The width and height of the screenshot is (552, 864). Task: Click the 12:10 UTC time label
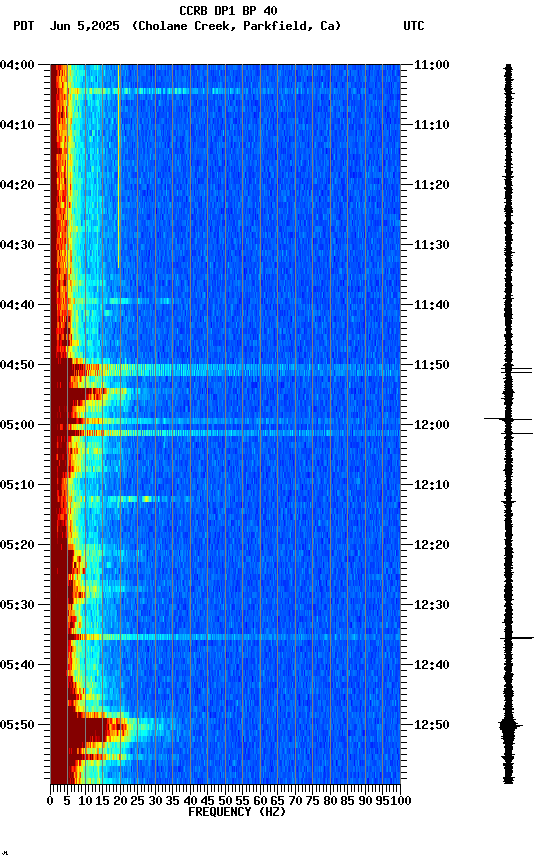click(432, 485)
